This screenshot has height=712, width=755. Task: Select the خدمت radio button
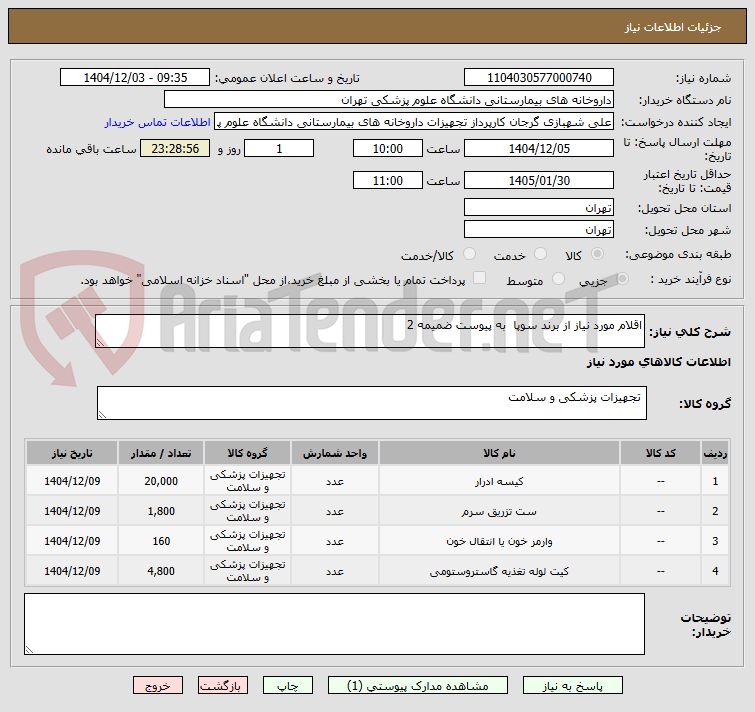pyautogui.click(x=540, y=254)
